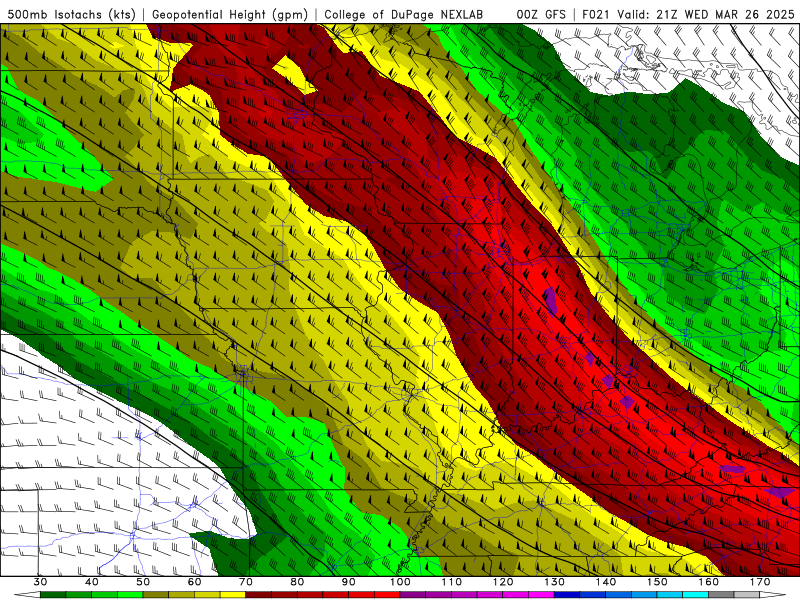Click the 'F021 Valid: 21Z WED MAR 26 2025' text
800x600 pixels.
(x=688, y=14)
